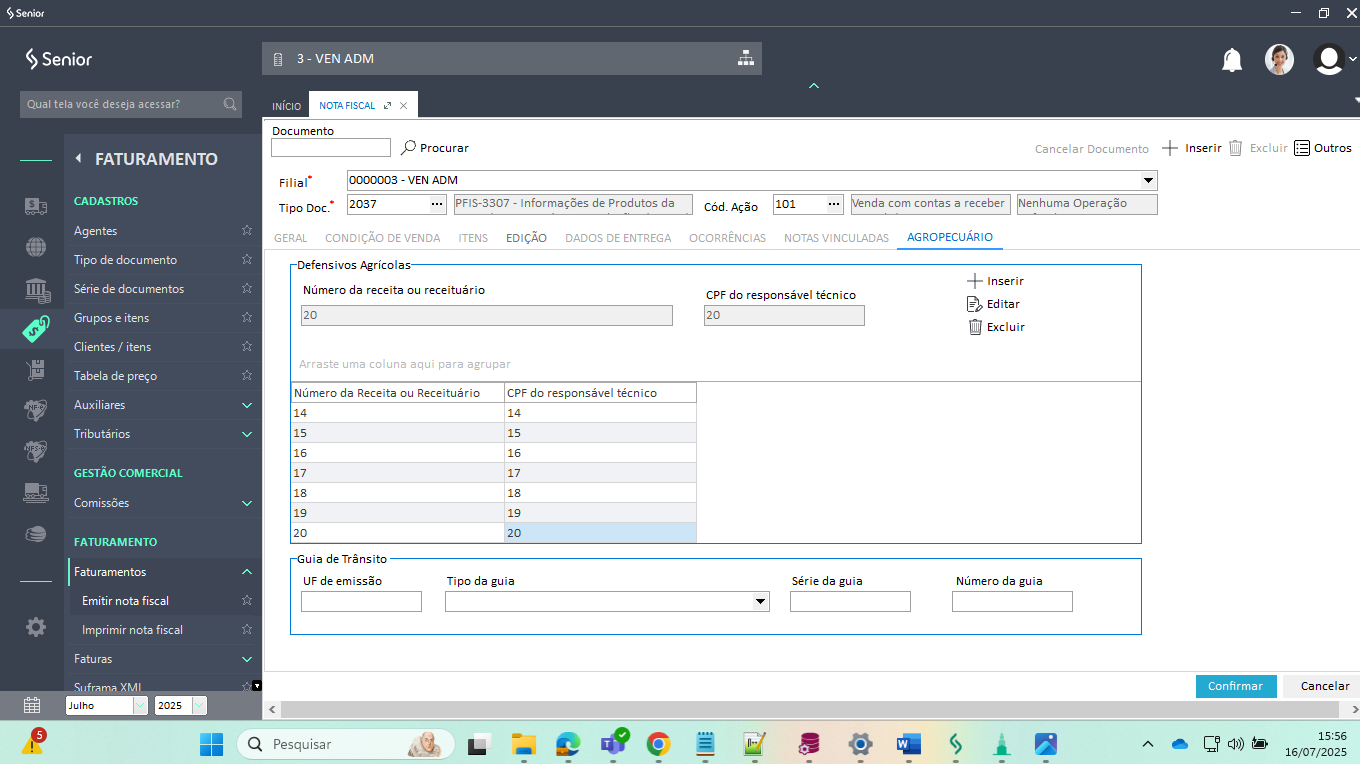Viewport: 1360px width, 764px height.
Task: Click Editar icon in Defensivos Agrícolas
Action: [975, 304]
